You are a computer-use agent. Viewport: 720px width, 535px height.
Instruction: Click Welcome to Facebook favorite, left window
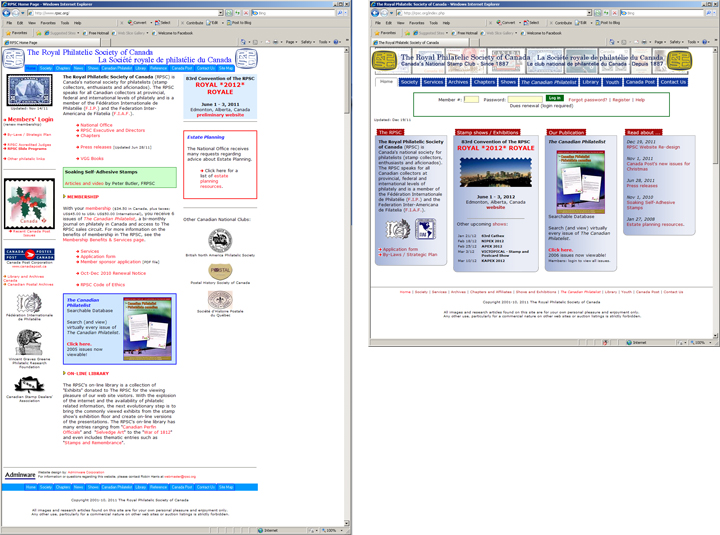tap(173, 33)
